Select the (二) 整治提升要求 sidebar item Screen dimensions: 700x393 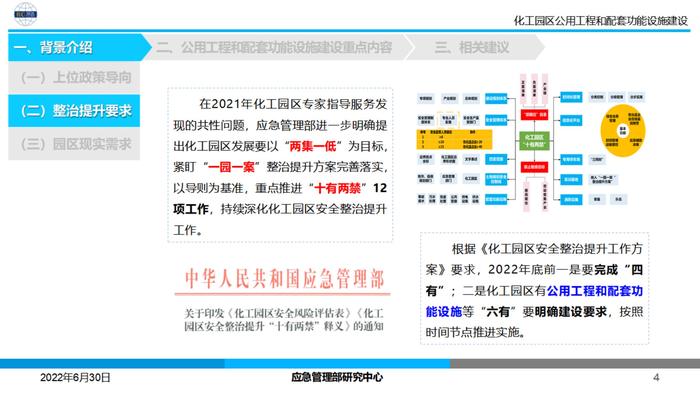tap(74, 110)
